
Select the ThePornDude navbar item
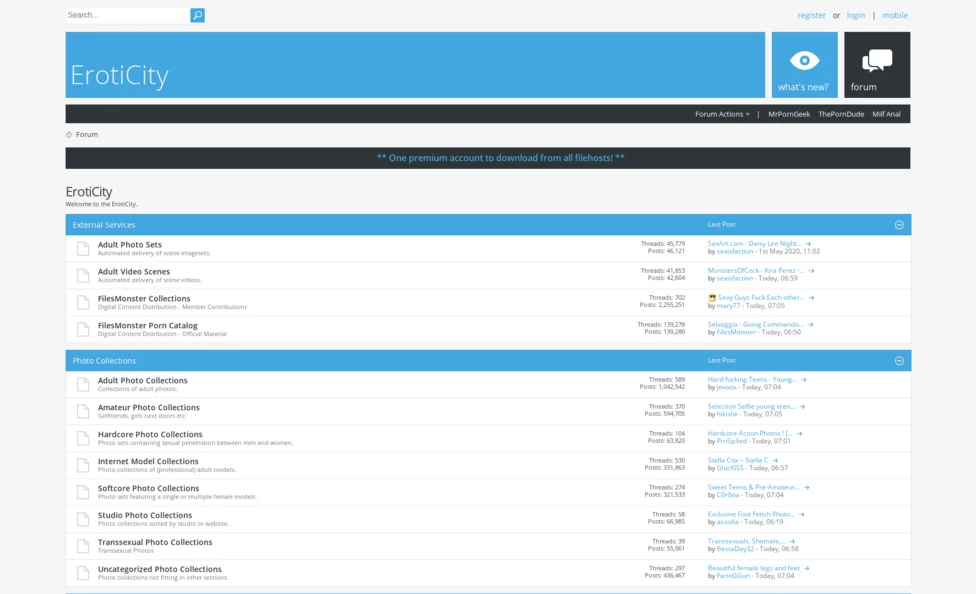click(840, 114)
